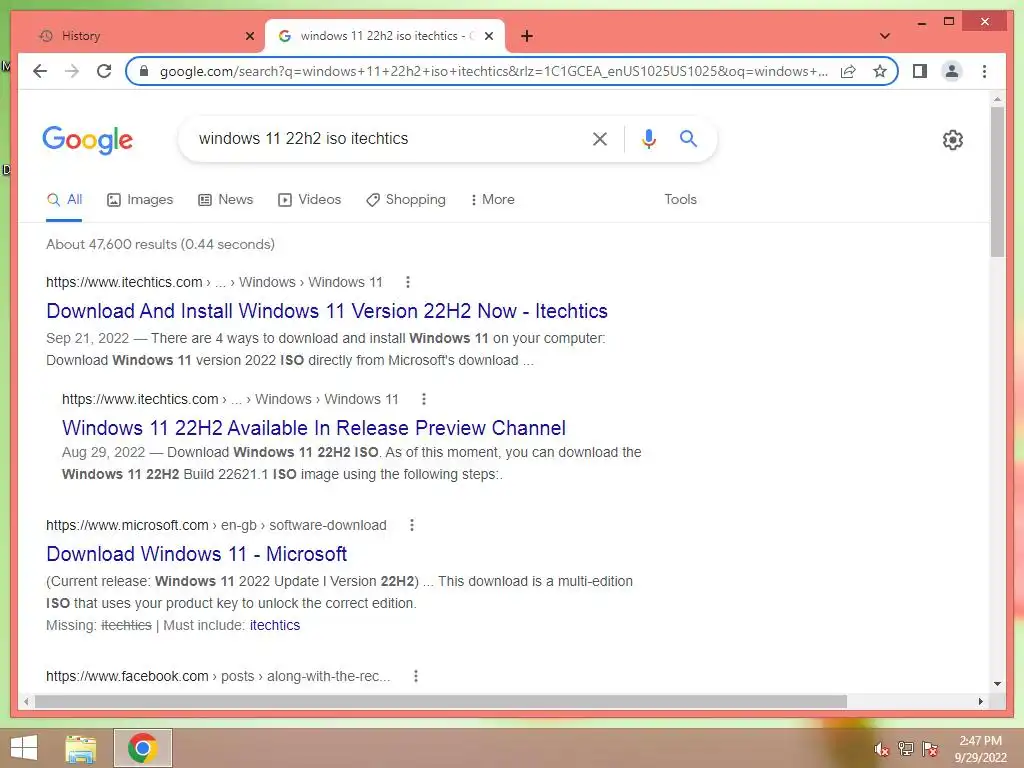Click the horizontal scrollbar thumb
This screenshot has width=1024, height=768.
click(441, 701)
